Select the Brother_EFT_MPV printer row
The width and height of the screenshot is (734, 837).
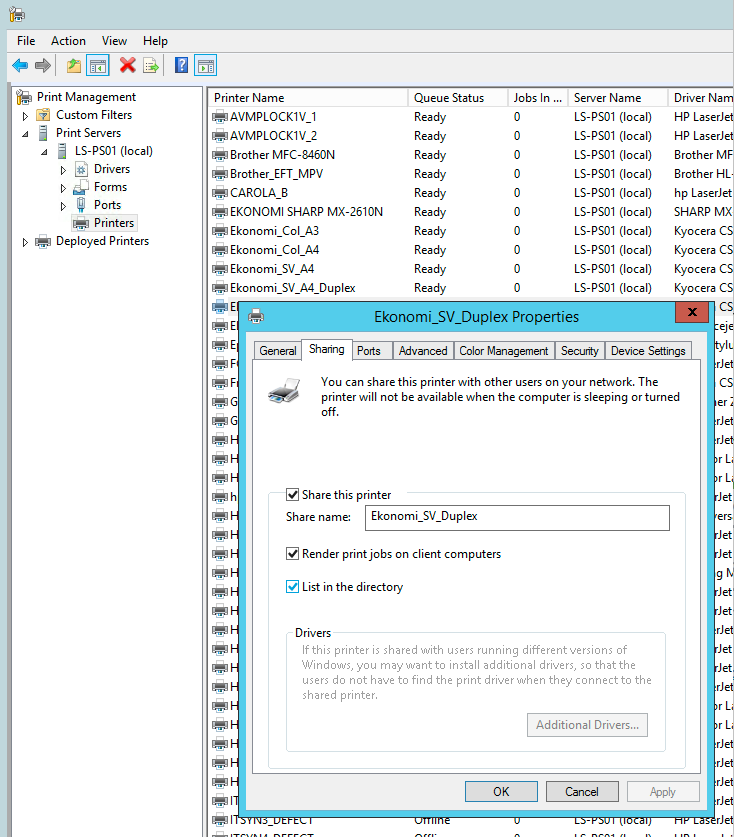pos(471,174)
